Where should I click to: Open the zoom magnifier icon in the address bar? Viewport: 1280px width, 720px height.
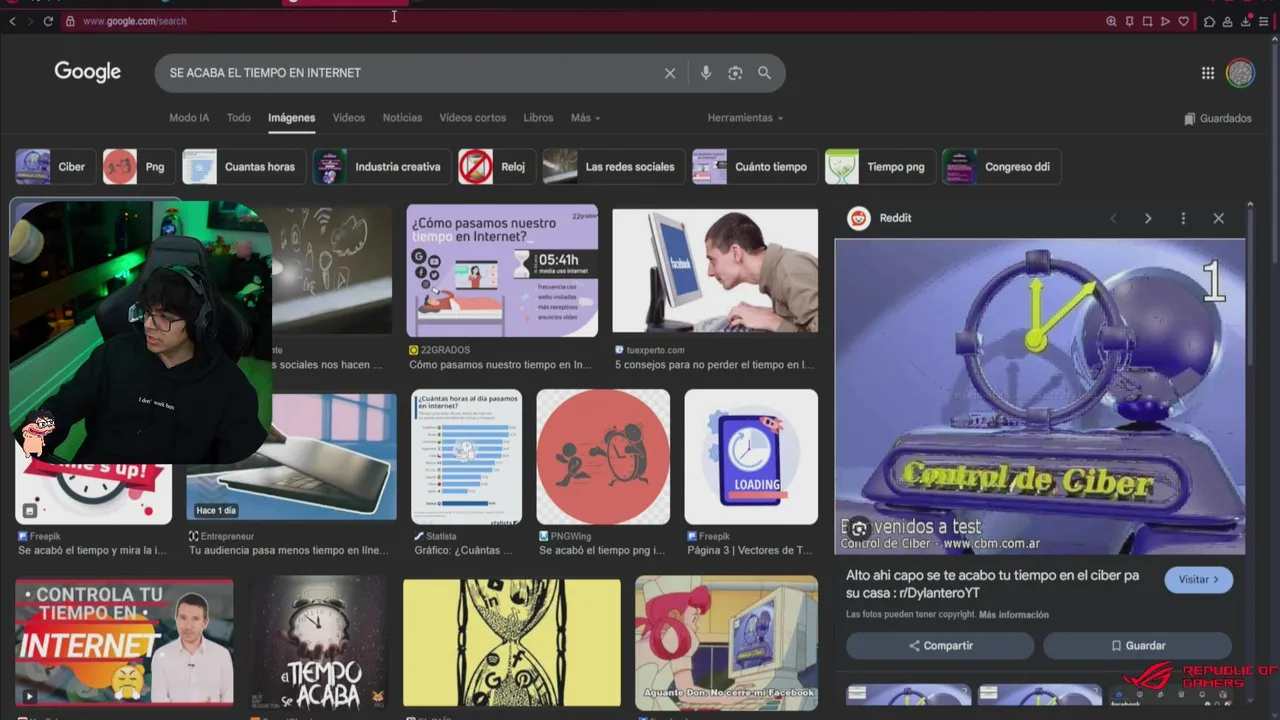(x=1111, y=21)
